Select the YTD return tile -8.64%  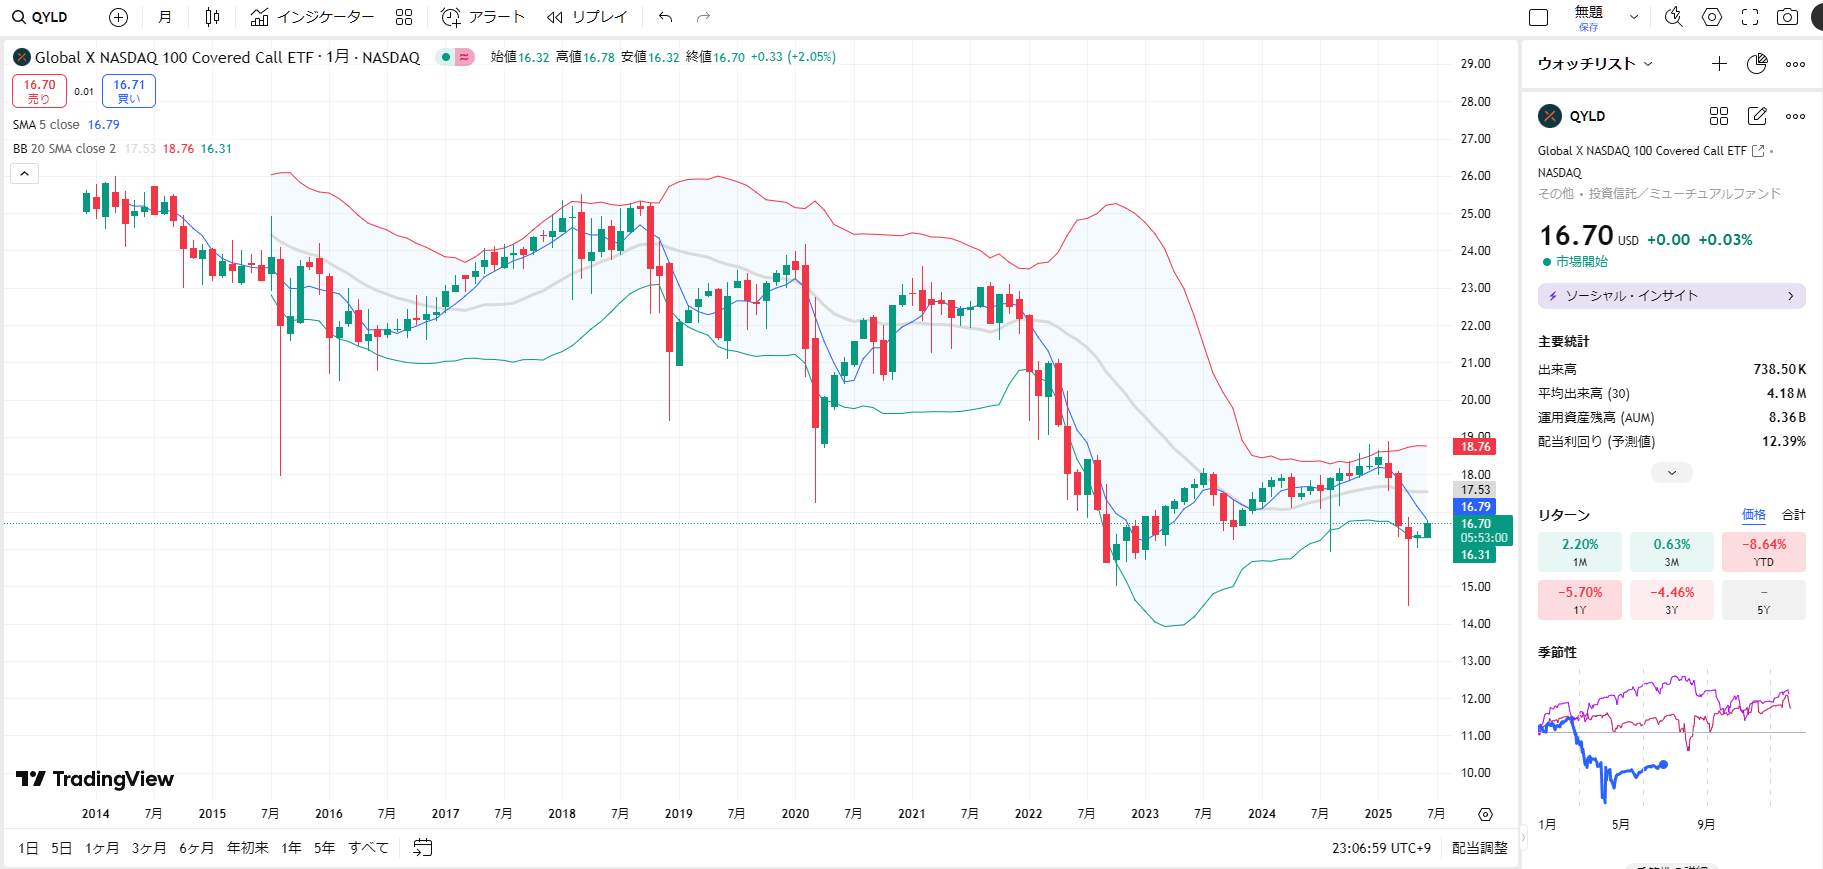tap(1764, 552)
